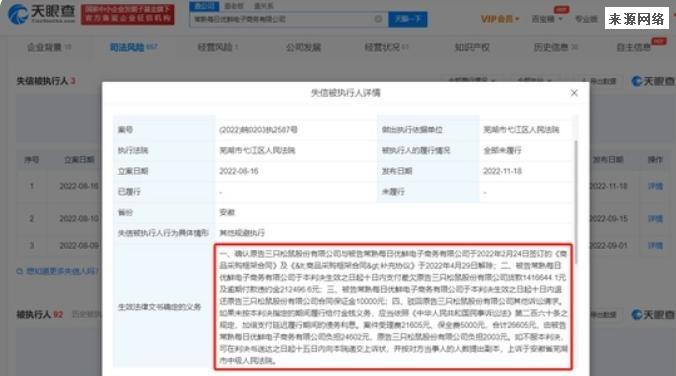Click the 做出执行依据单位 court value

click(521, 130)
